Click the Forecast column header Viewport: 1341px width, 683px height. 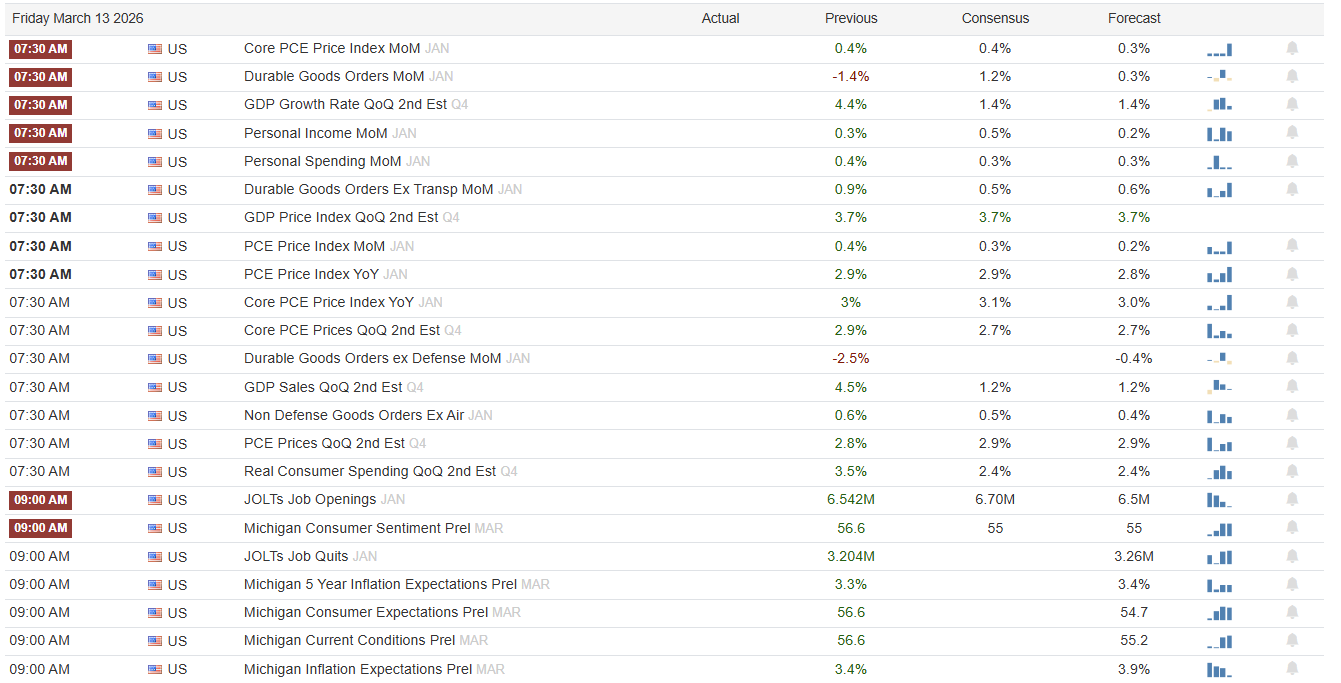1134,18
